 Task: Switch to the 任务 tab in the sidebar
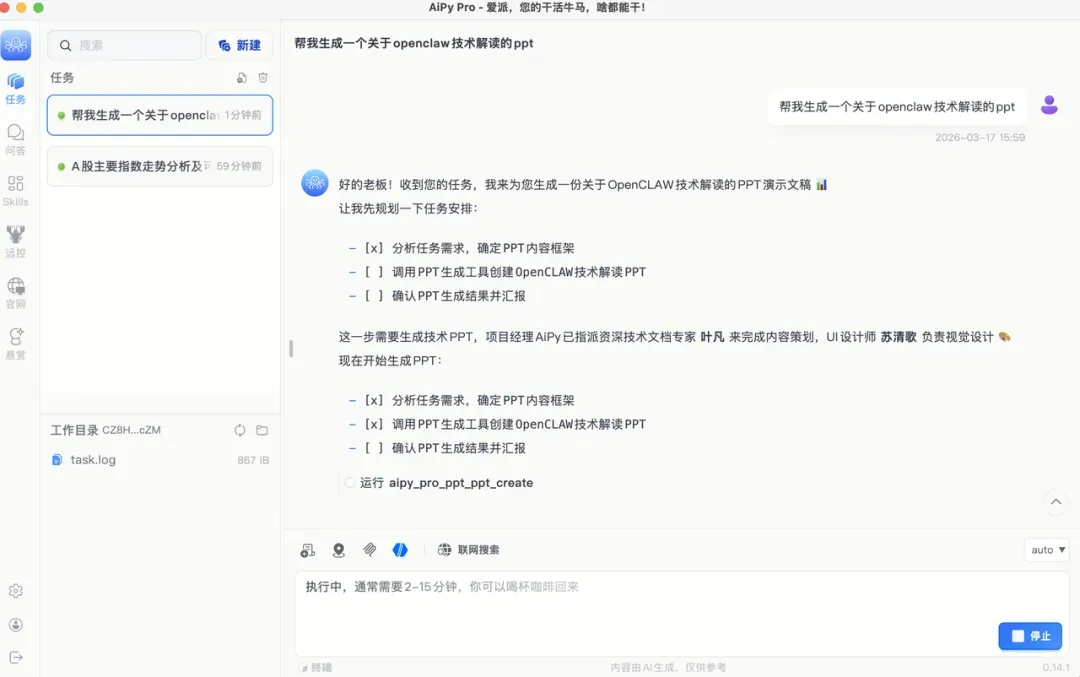pos(15,87)
